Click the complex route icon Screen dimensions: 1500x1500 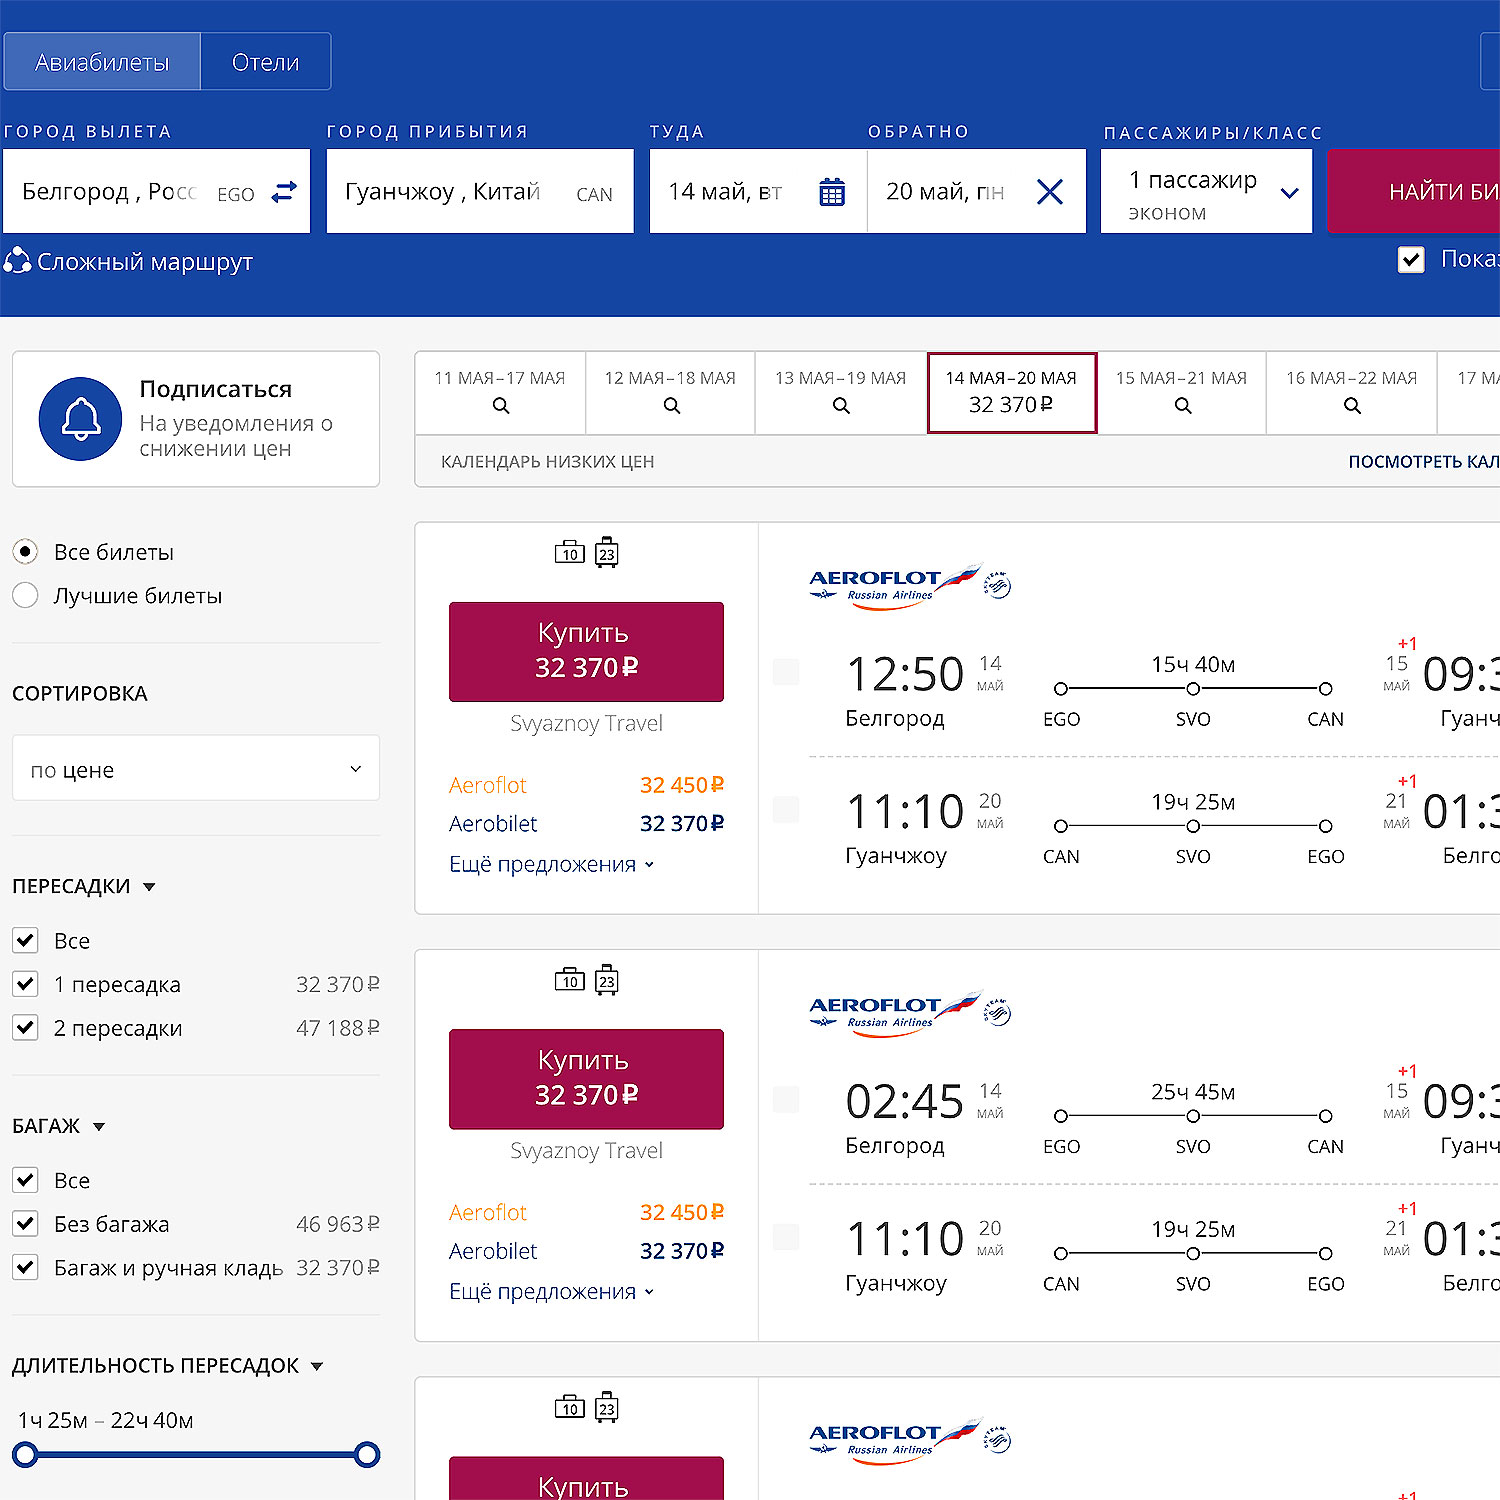coord(17,261)
